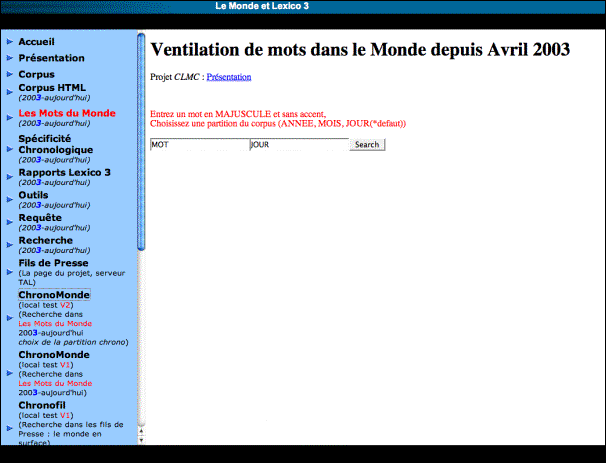Click the 'Choisissez une partition du corpus' line
606x463 pixels.
tap(278, 124)
